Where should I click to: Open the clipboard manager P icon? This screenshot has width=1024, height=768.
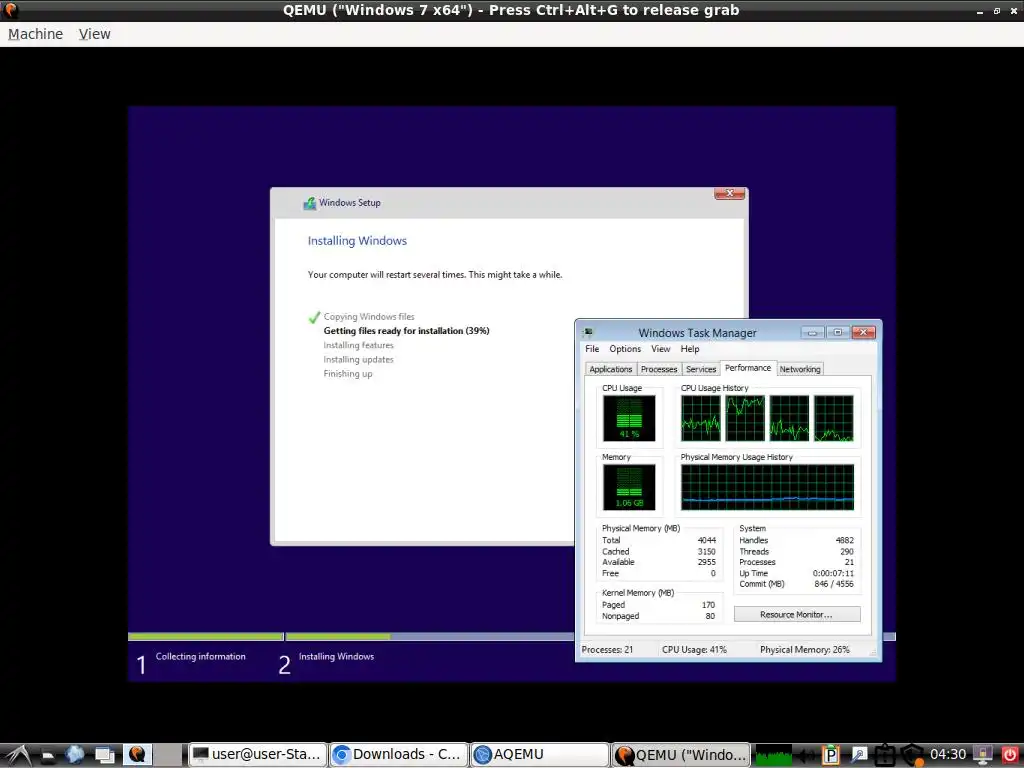pos(831,756)
